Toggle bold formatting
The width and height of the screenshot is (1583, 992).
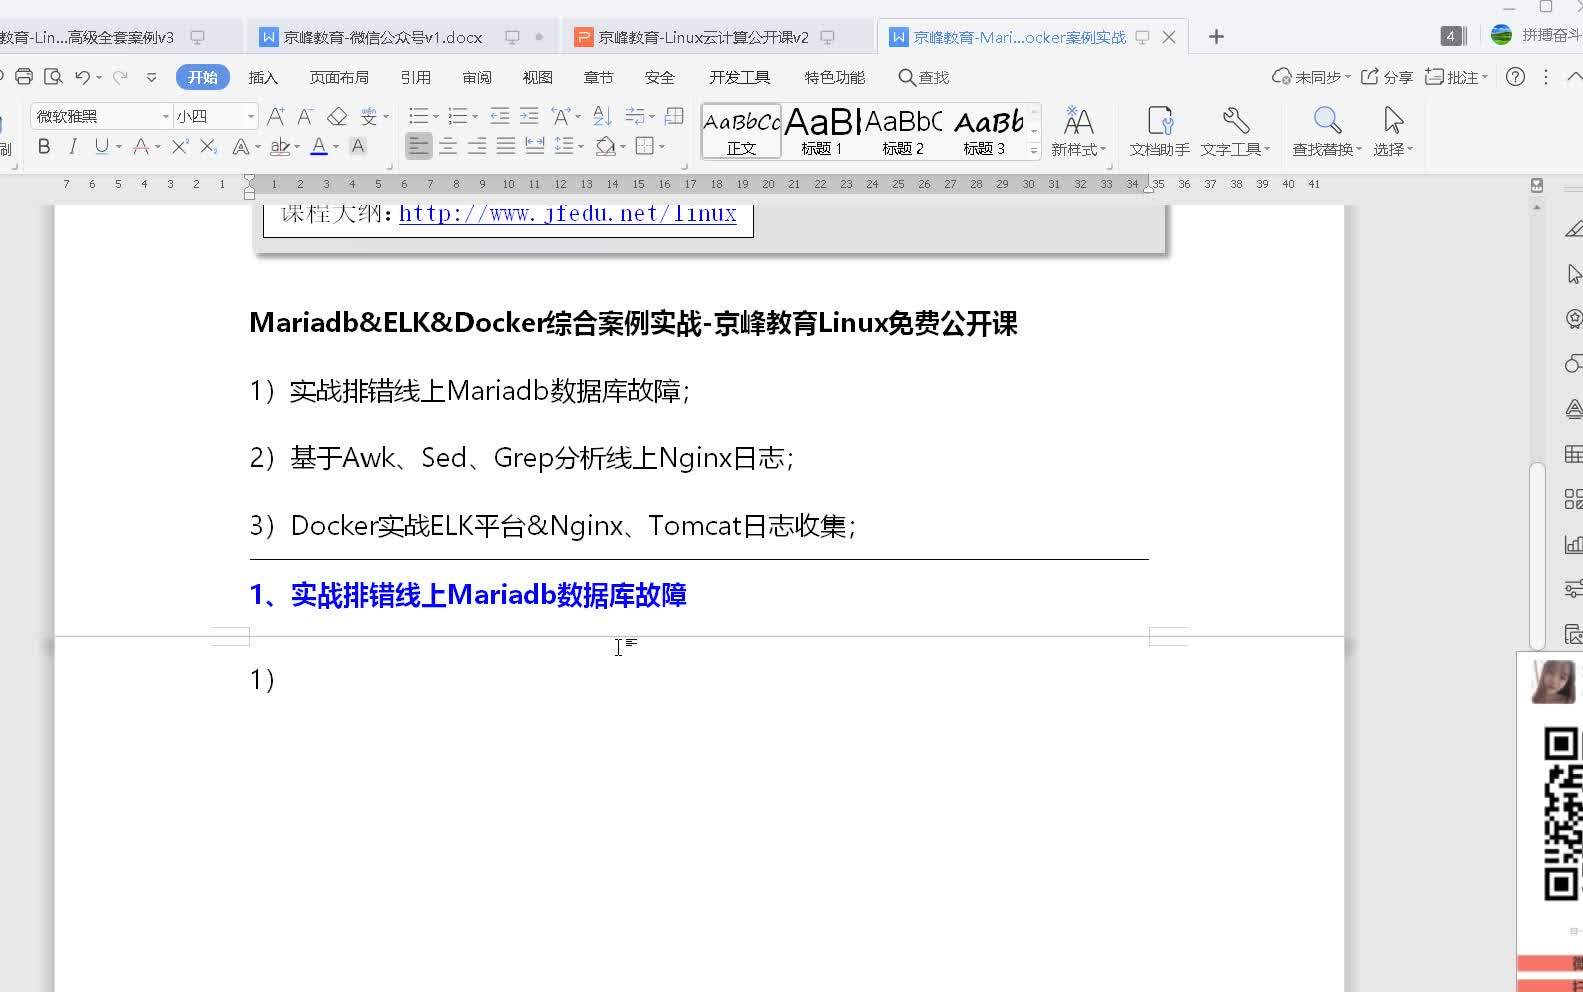[44, 147]
